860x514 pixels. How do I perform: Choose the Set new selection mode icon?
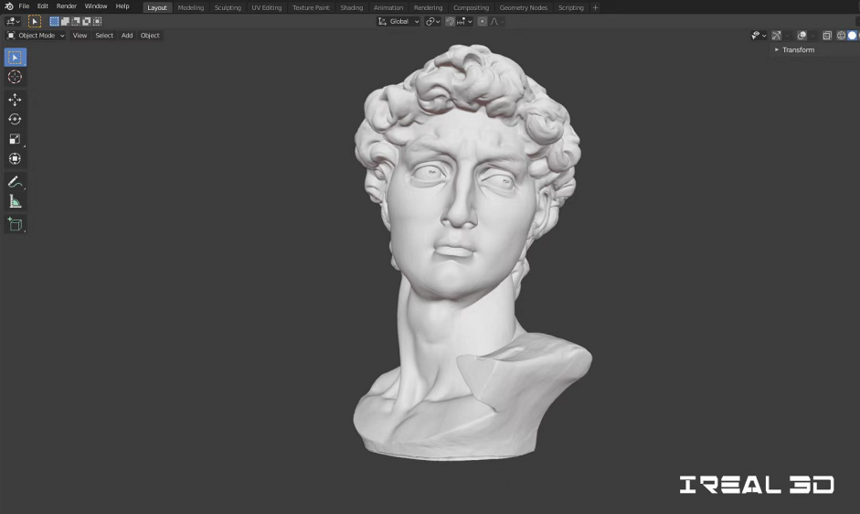pos(54,21)
